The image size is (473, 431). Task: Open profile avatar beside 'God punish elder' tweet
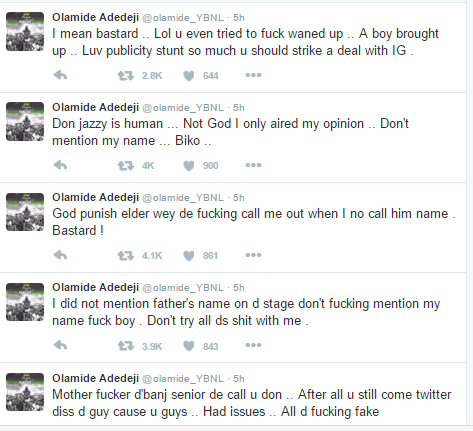(25, 212)
